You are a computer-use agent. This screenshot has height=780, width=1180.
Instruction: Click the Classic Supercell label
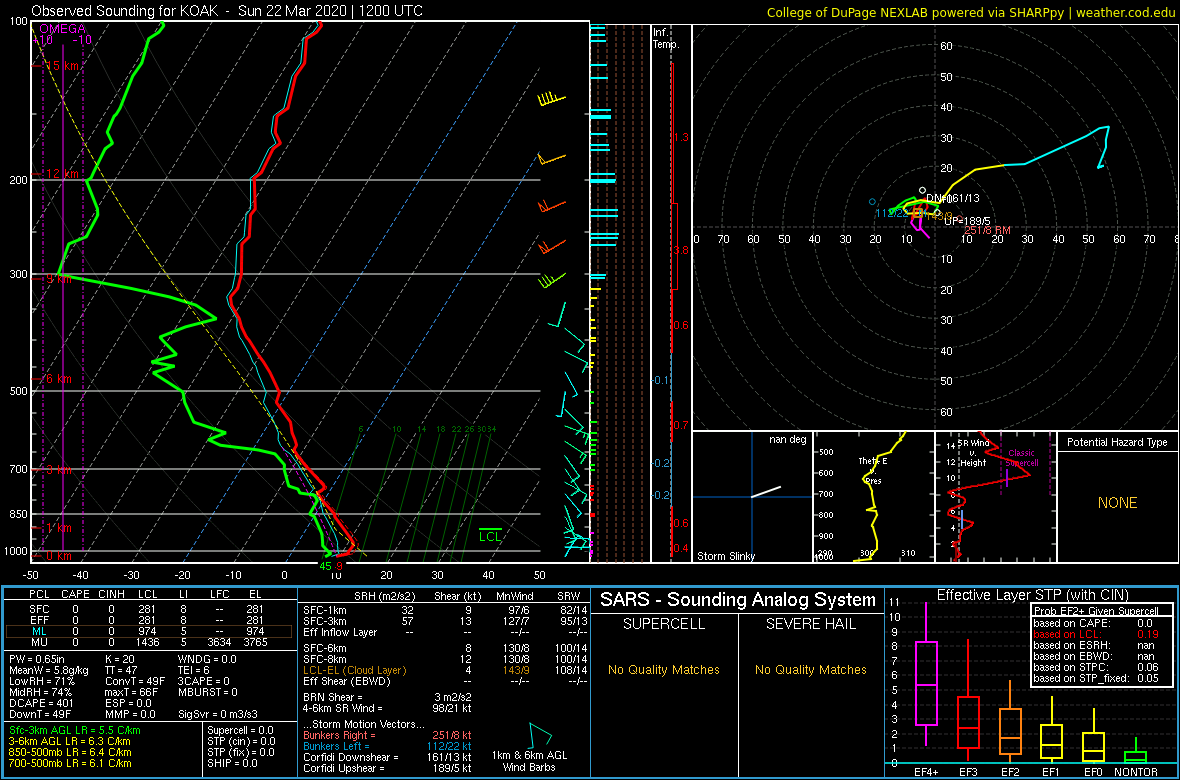coord(1023,459)
